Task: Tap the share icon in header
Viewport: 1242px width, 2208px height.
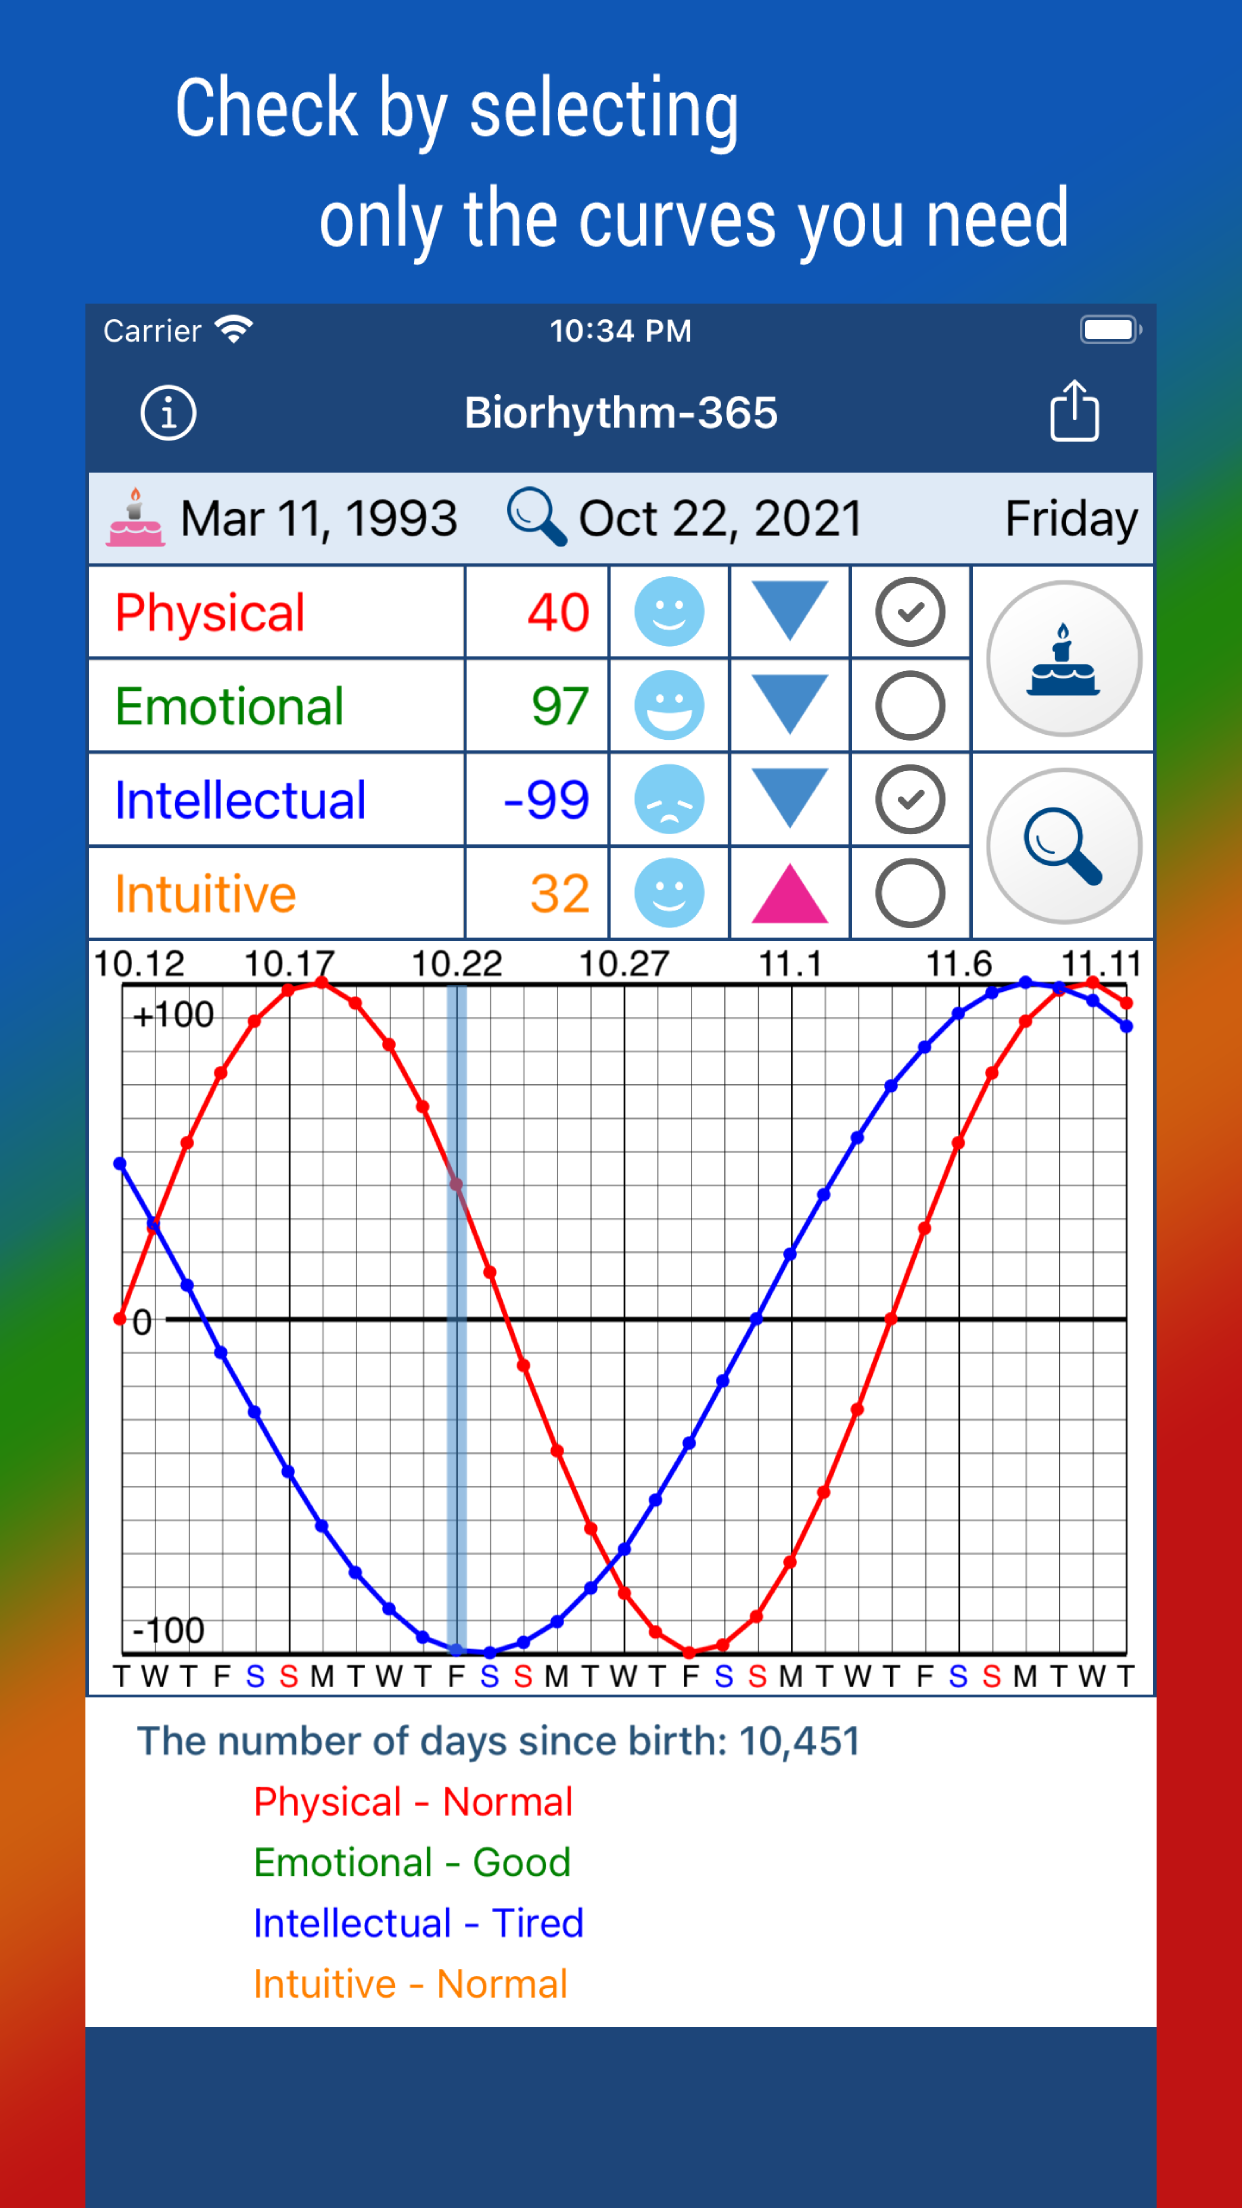Action: point(1075,410)
